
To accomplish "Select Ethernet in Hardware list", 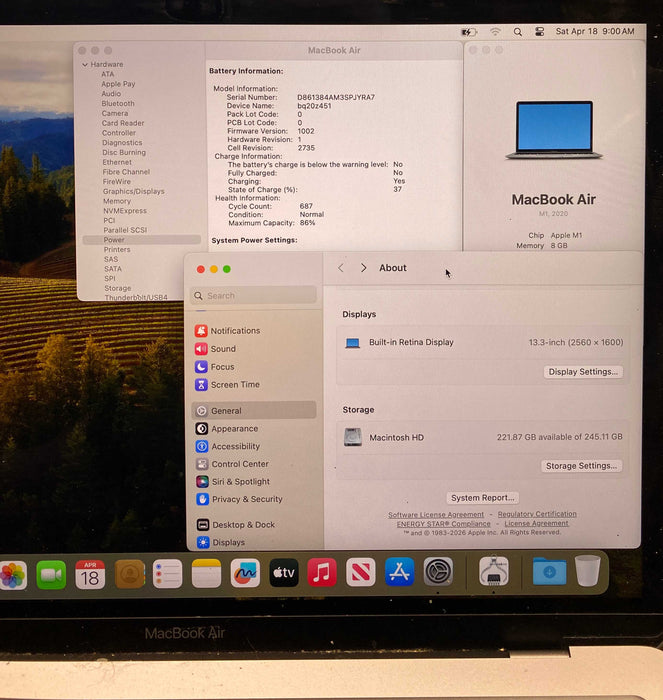I will 117,162.
